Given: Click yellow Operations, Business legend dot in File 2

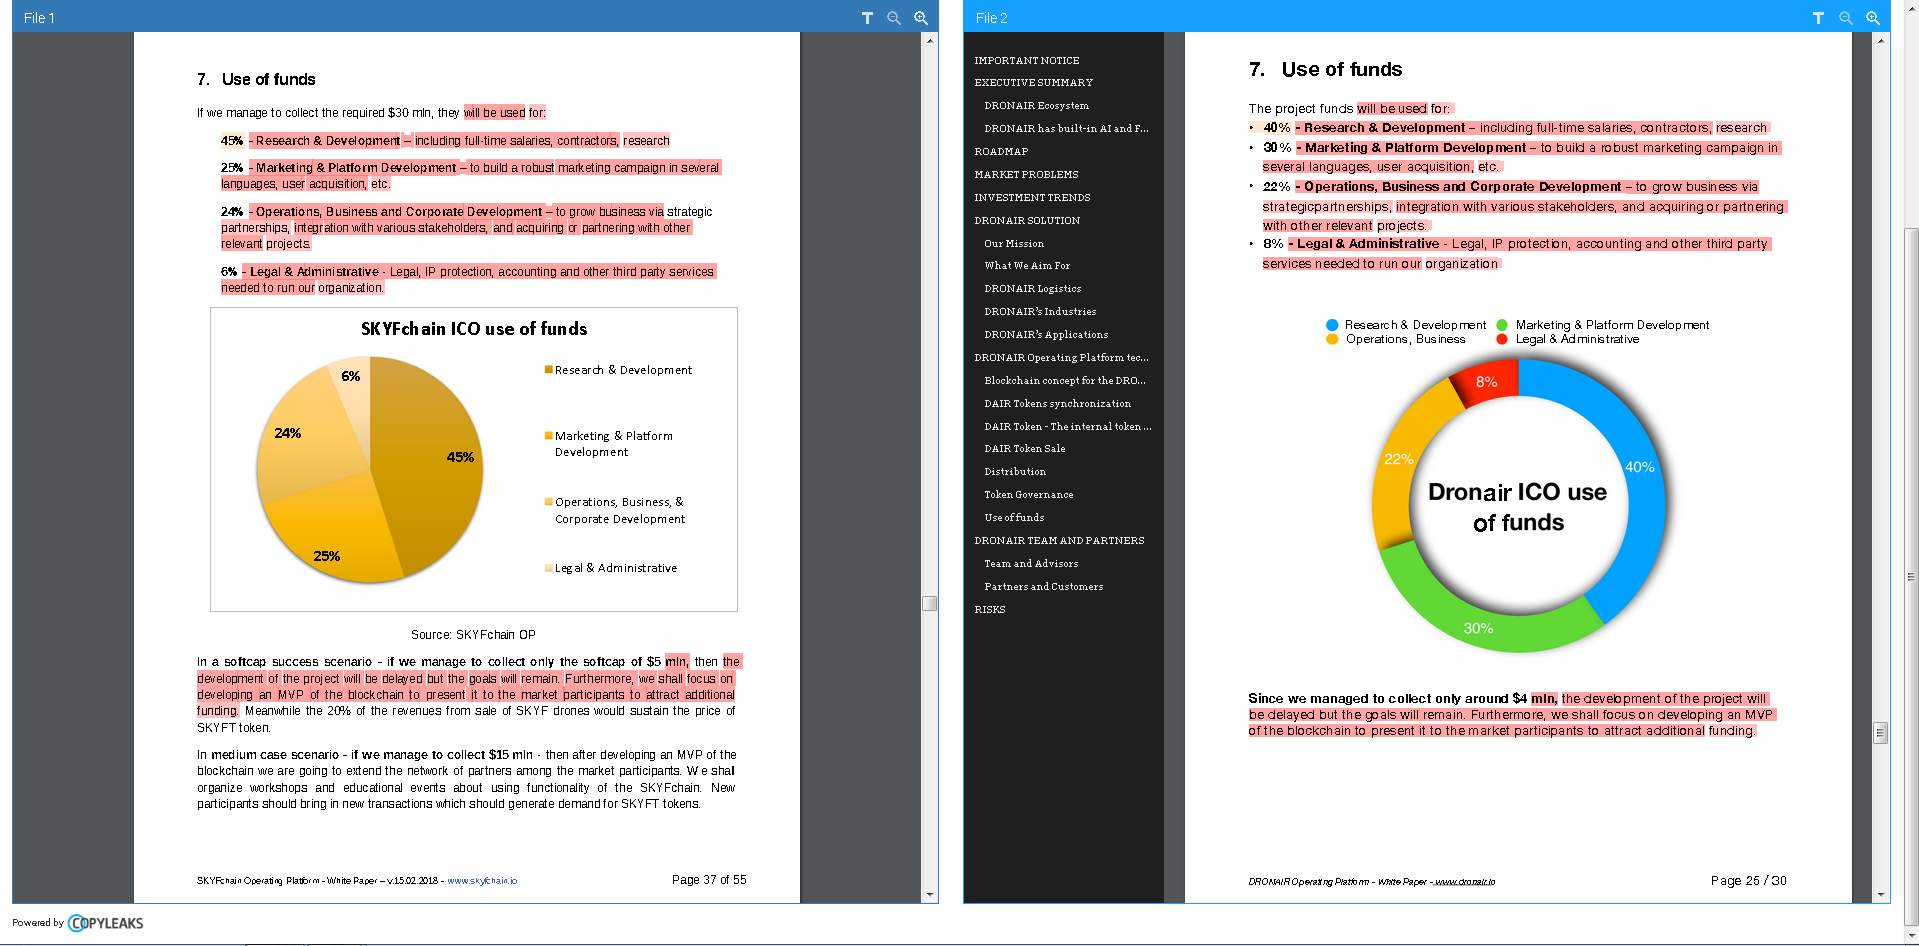Looking at the screenshot, I should click(x=1332, y=339).
